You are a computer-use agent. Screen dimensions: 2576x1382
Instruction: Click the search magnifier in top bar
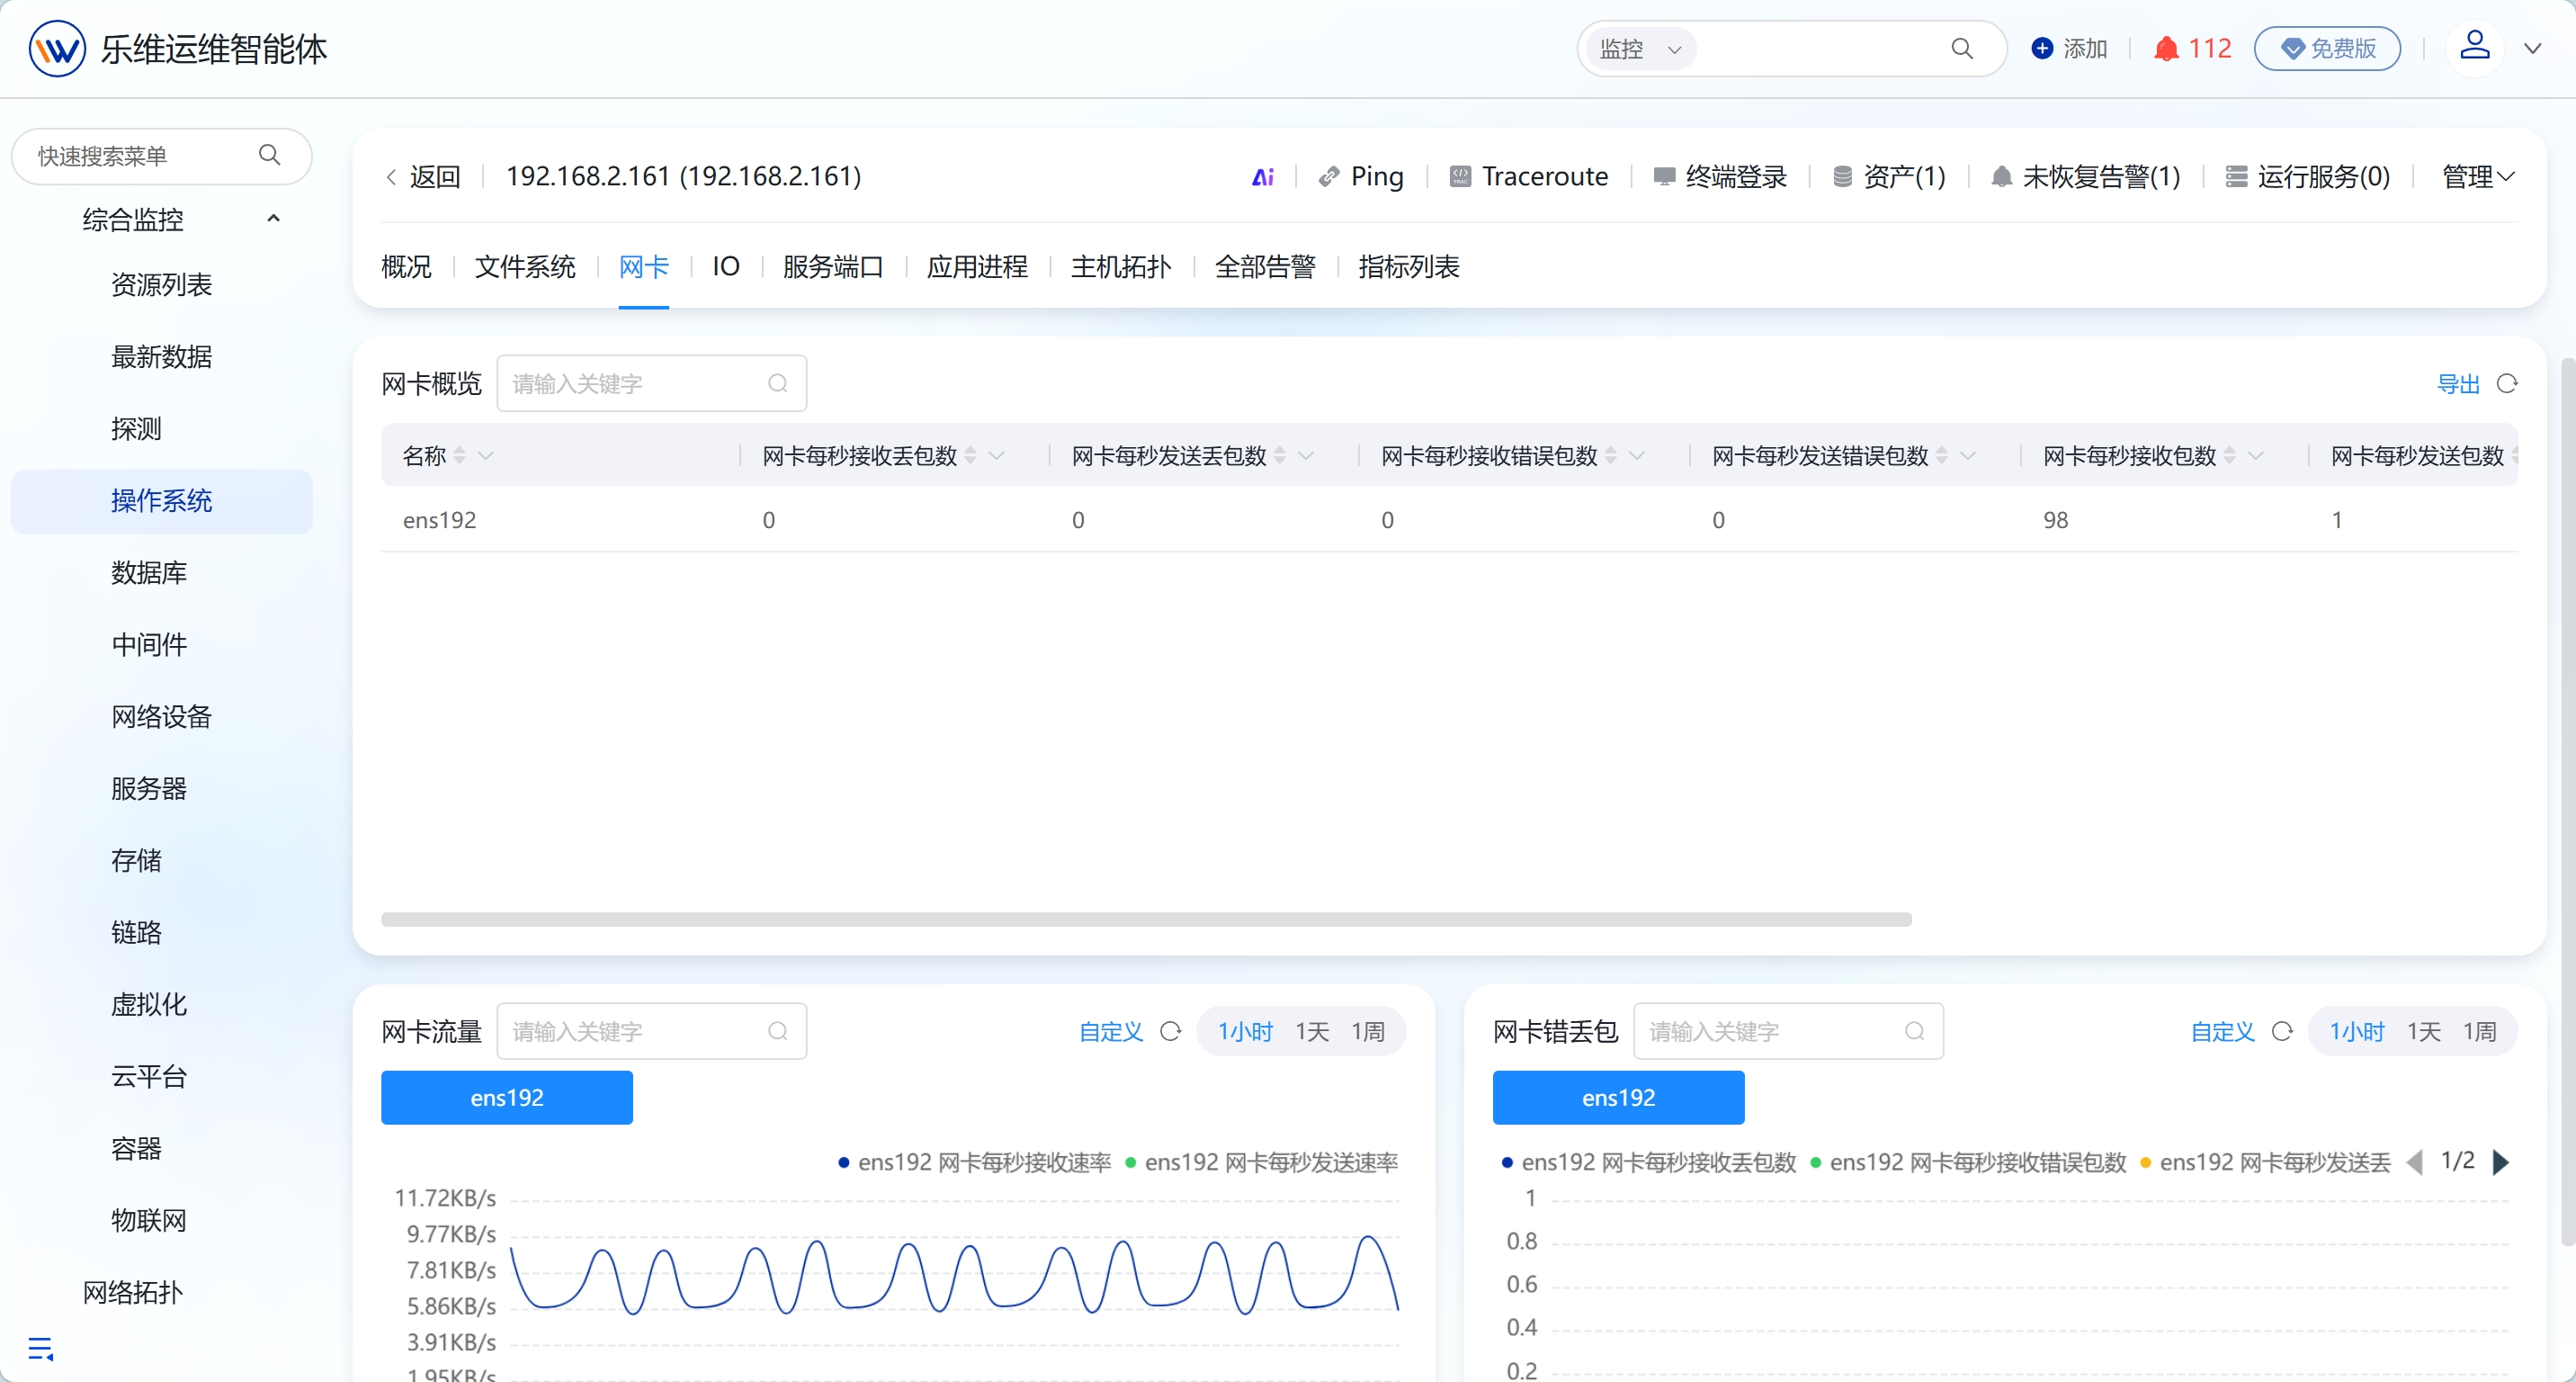click(x=1961, y=48)
